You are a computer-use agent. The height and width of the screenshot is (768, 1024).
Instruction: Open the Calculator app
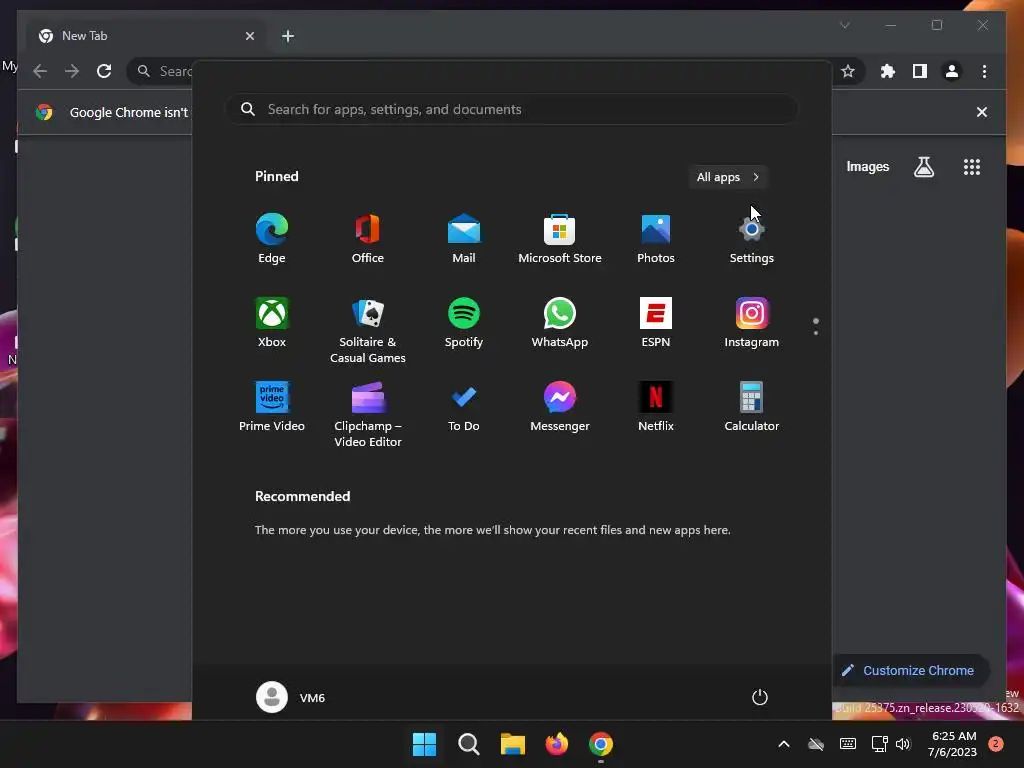click(752, 407)
